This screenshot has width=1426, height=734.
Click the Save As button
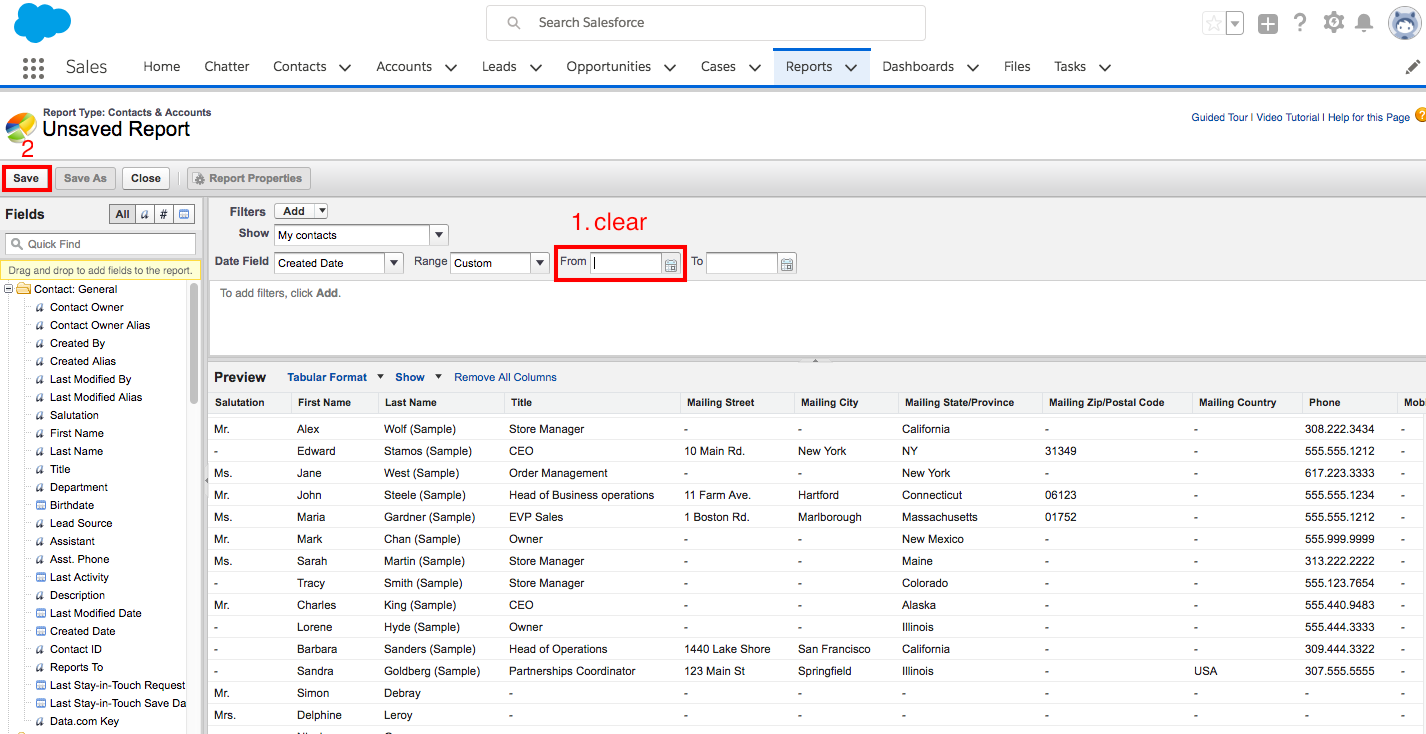(x=85, y=178)
